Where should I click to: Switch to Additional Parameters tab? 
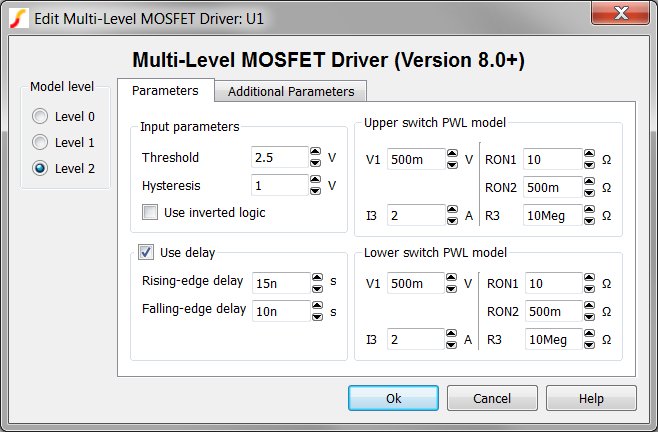point(291,91)
